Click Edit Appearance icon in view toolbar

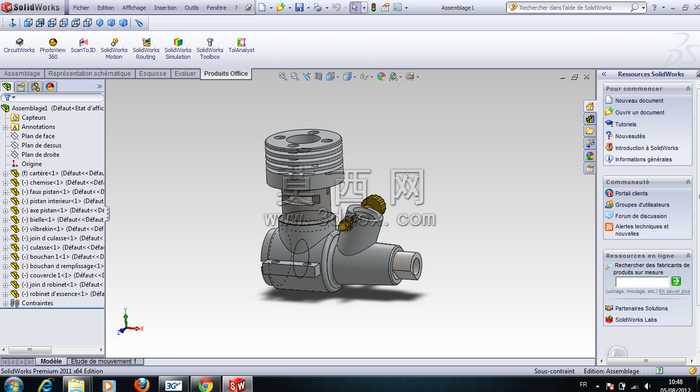tap(381, 76)
